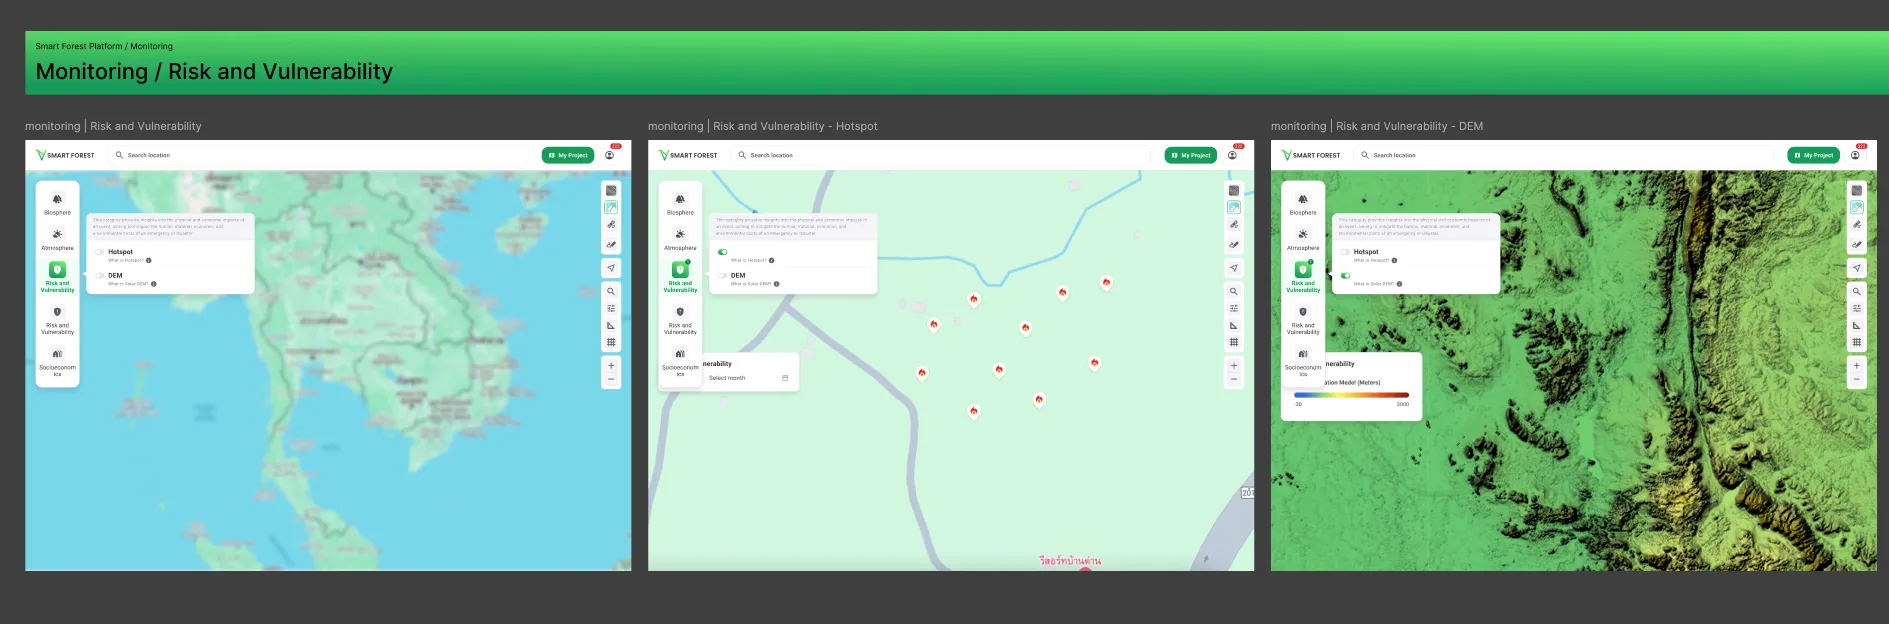Zoom out on the first frame map
Viewport: 1889px width, 624px height.
click(x=611, y=380)
